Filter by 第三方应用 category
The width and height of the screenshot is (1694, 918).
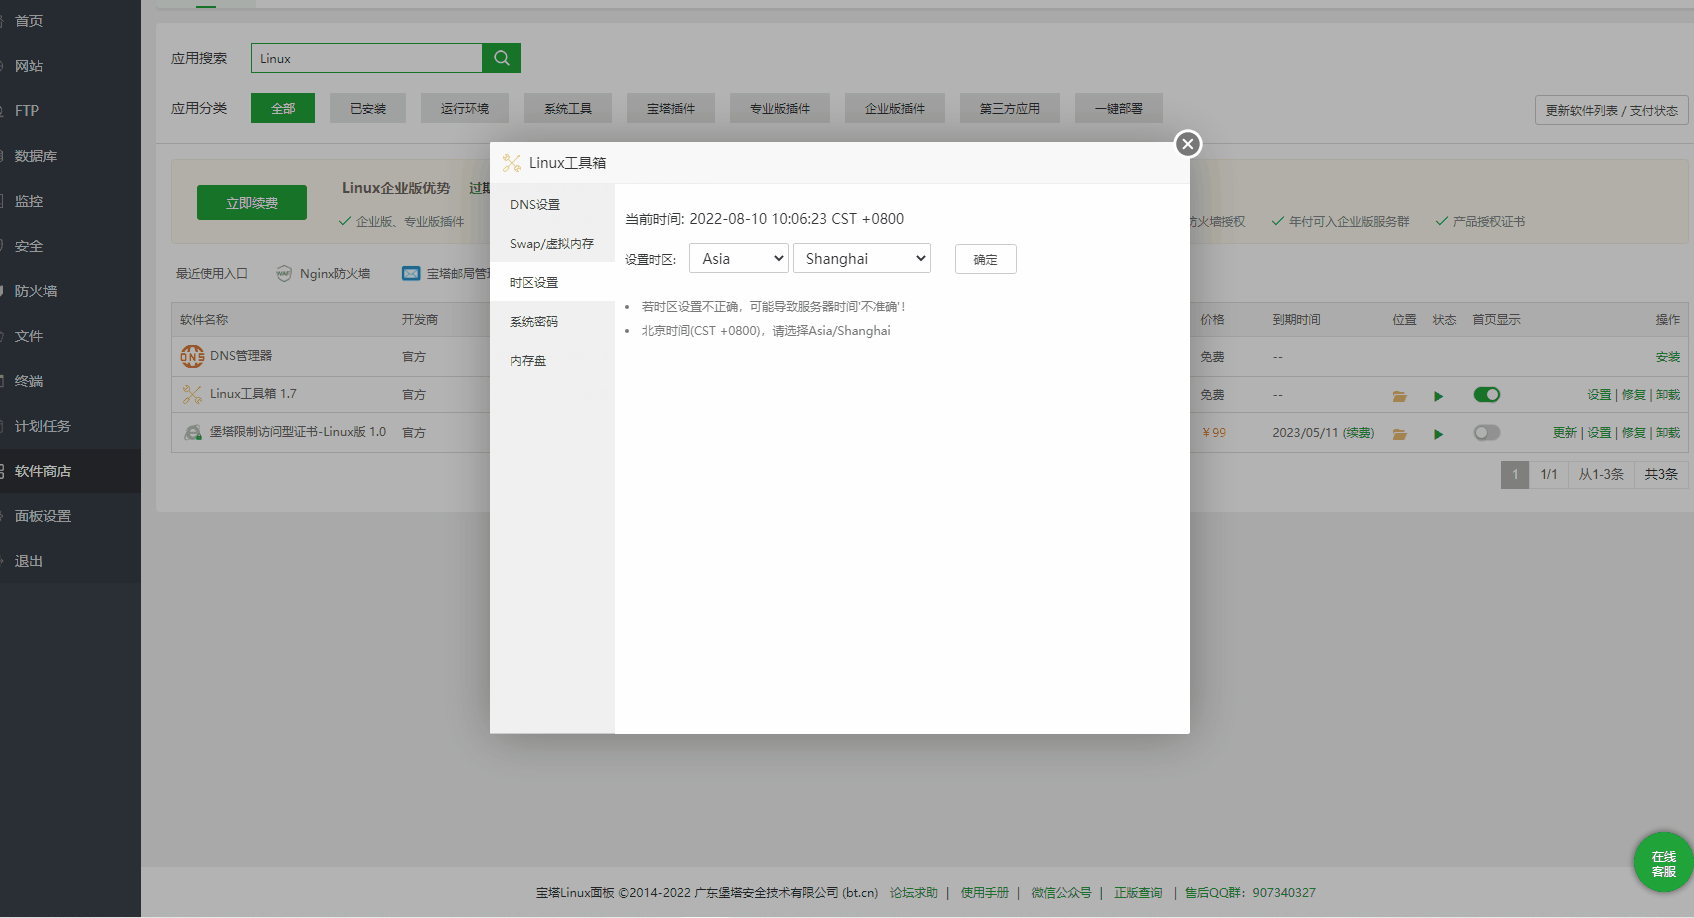tap(1010, 108)
